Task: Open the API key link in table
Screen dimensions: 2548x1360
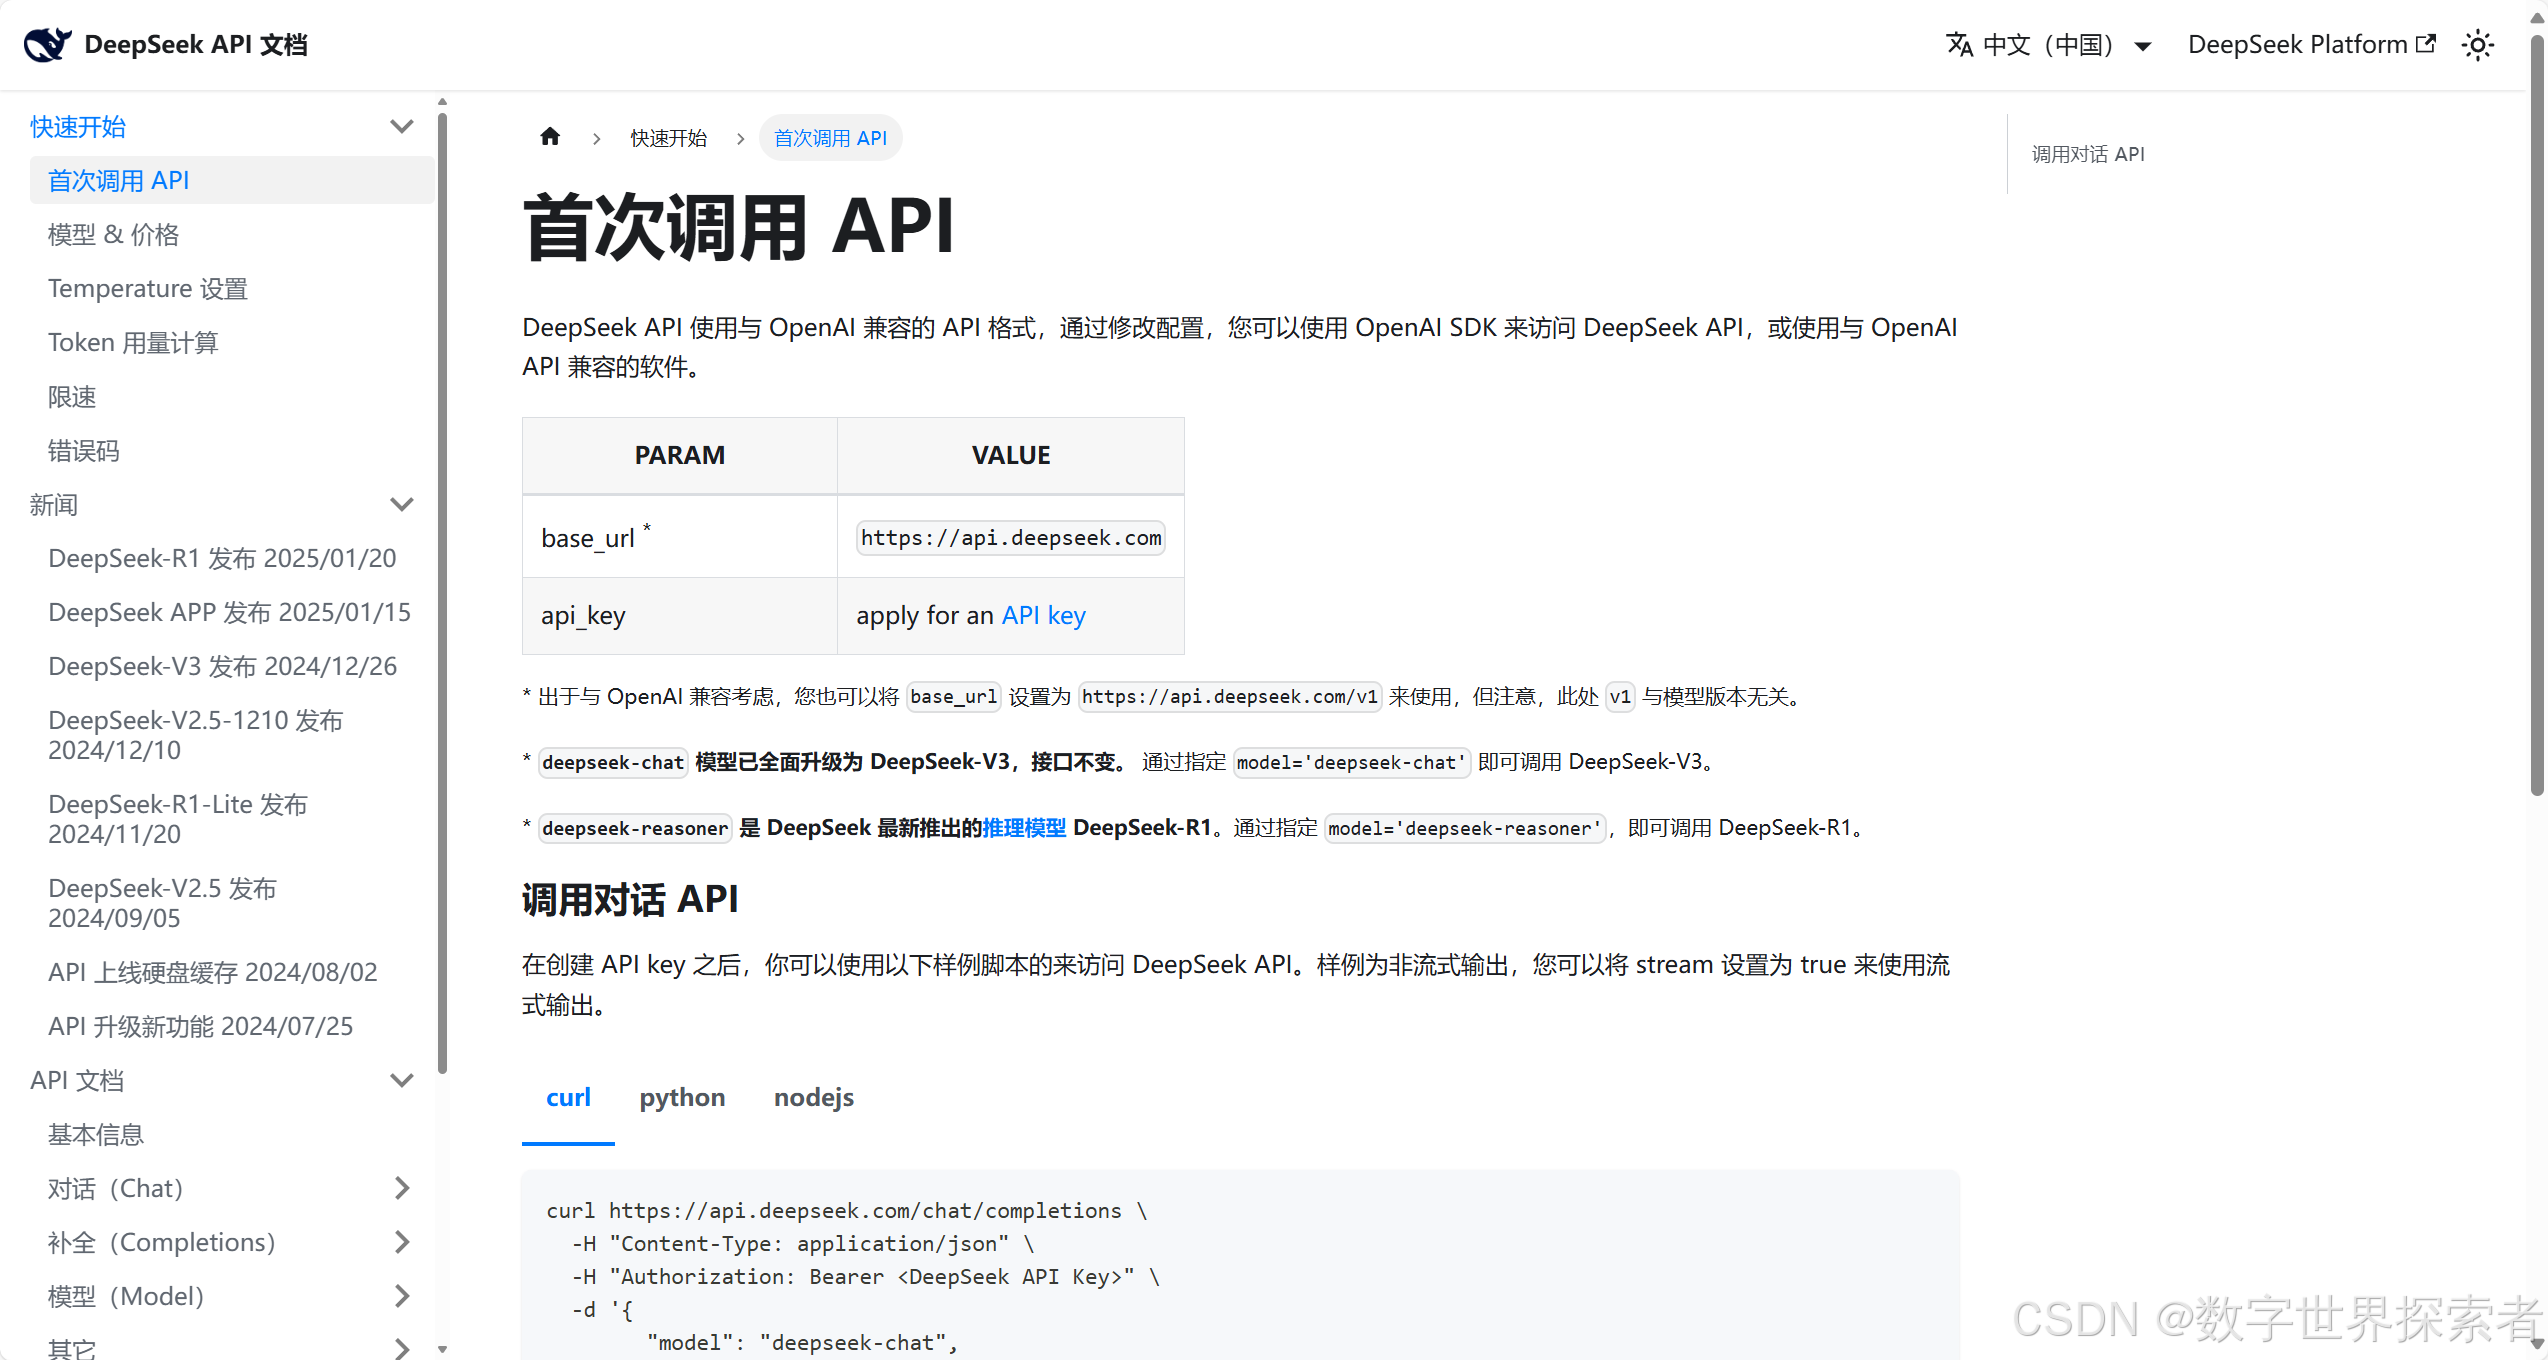Action: coord(1043,616)
